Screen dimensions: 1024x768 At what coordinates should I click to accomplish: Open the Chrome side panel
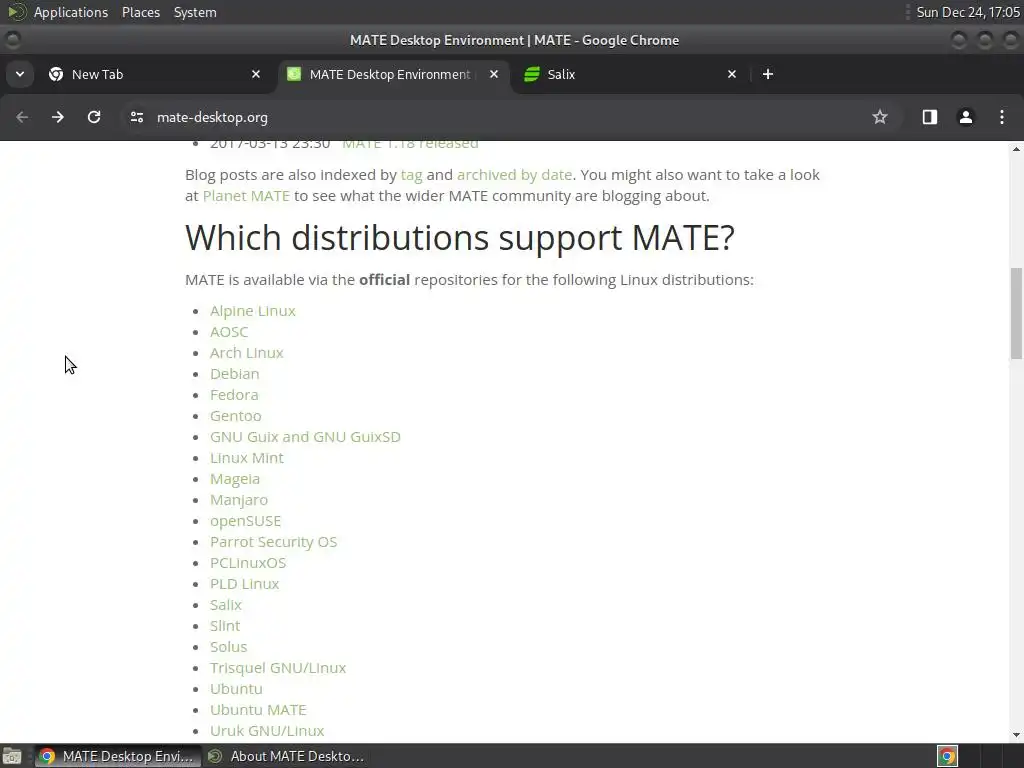[929, 117]
